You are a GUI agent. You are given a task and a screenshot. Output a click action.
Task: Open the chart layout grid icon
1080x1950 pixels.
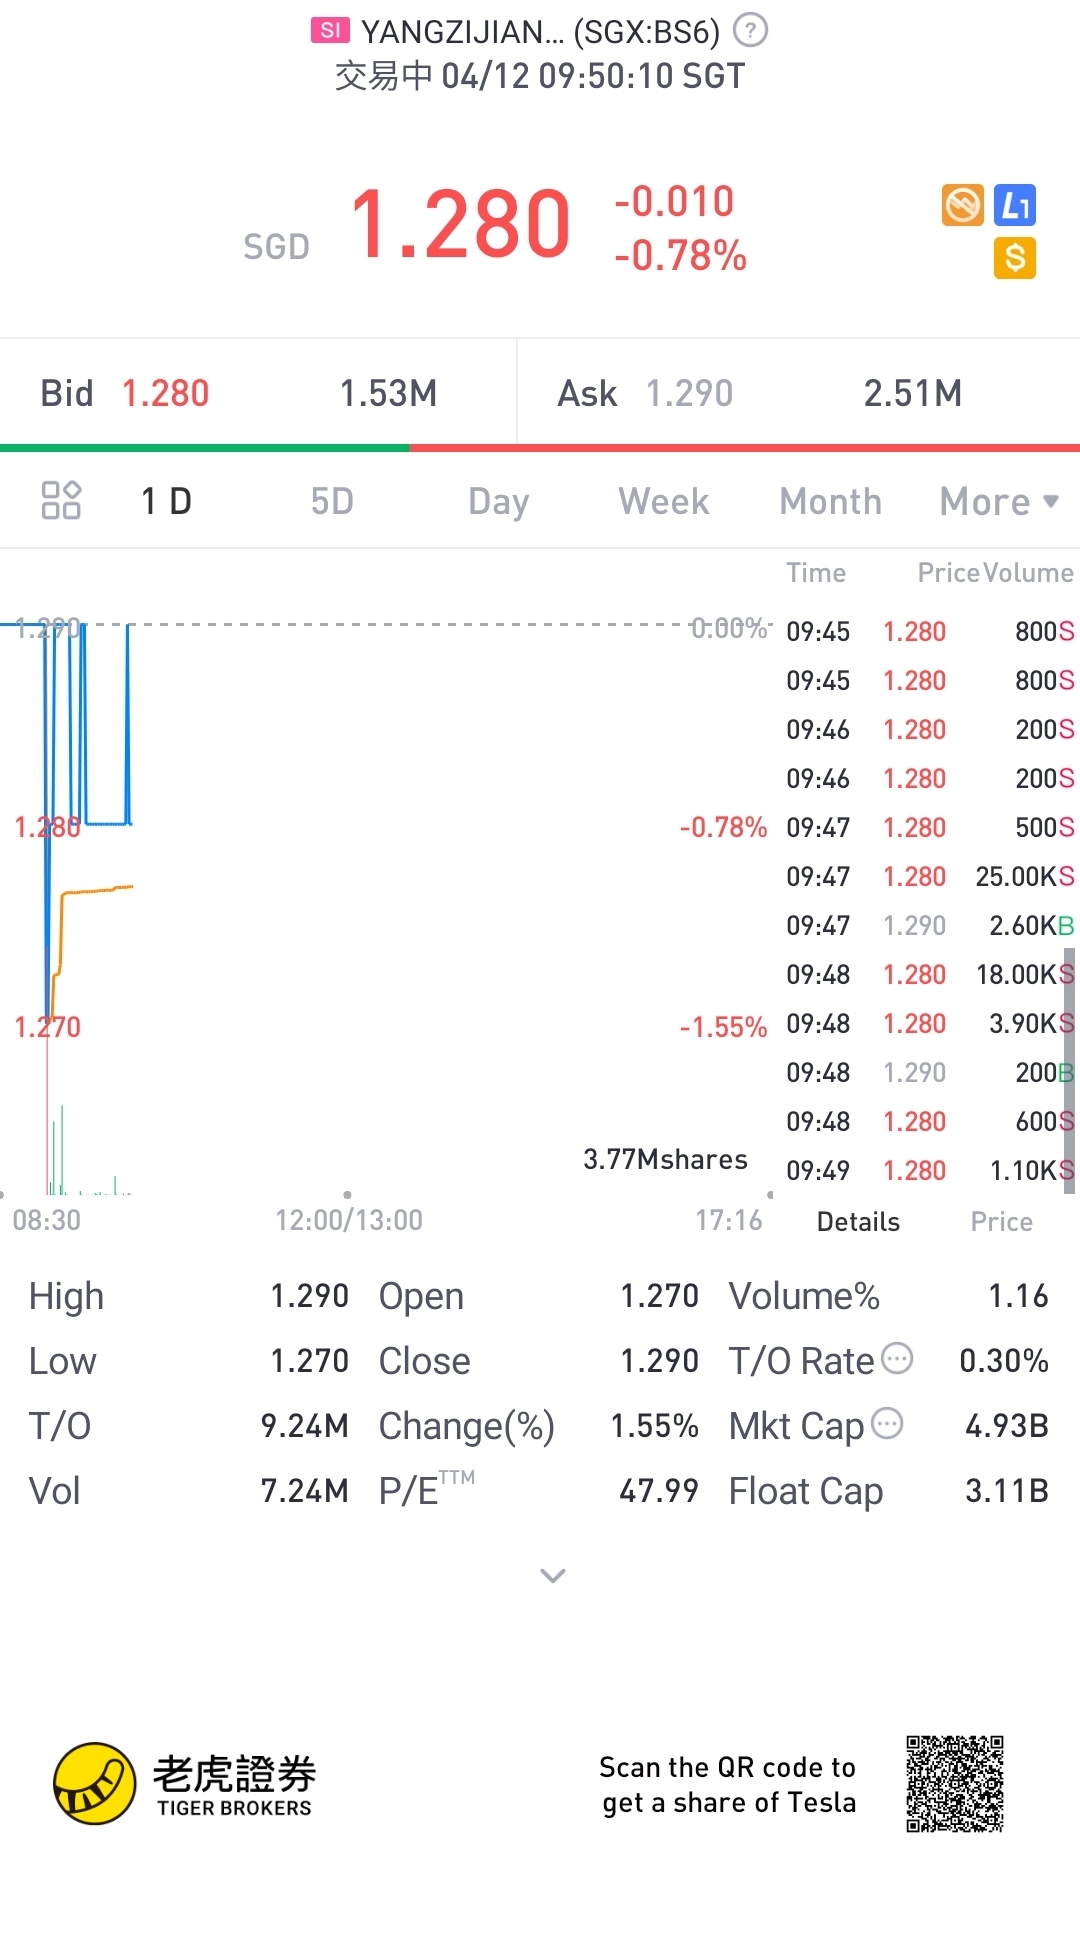(61, 500)
